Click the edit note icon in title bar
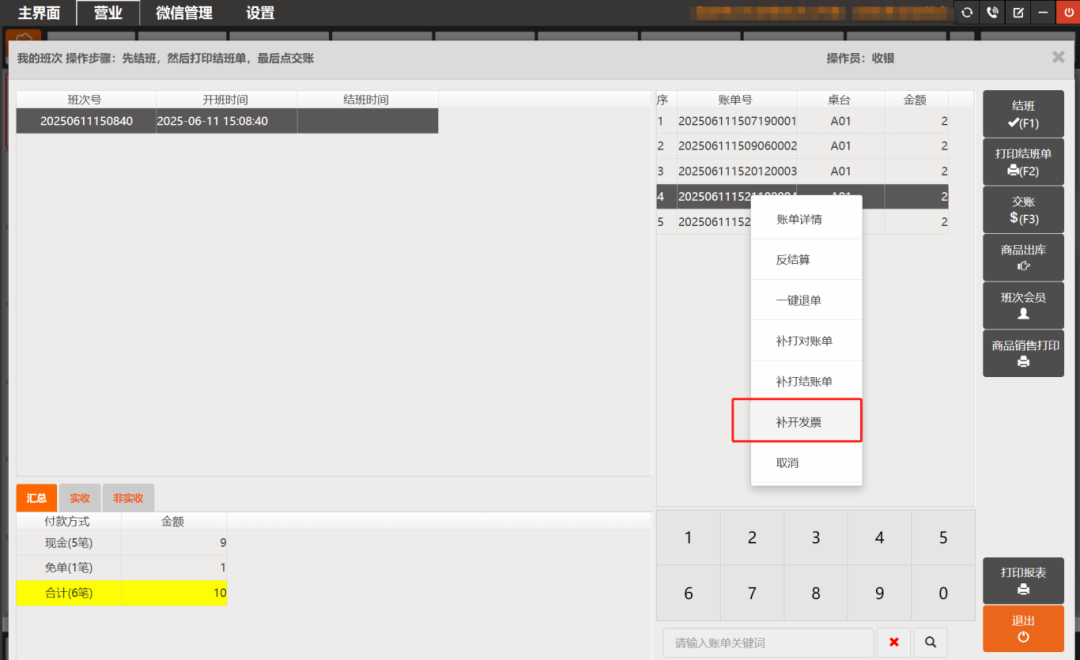 pyautogui.click(x=1018, y=13)
